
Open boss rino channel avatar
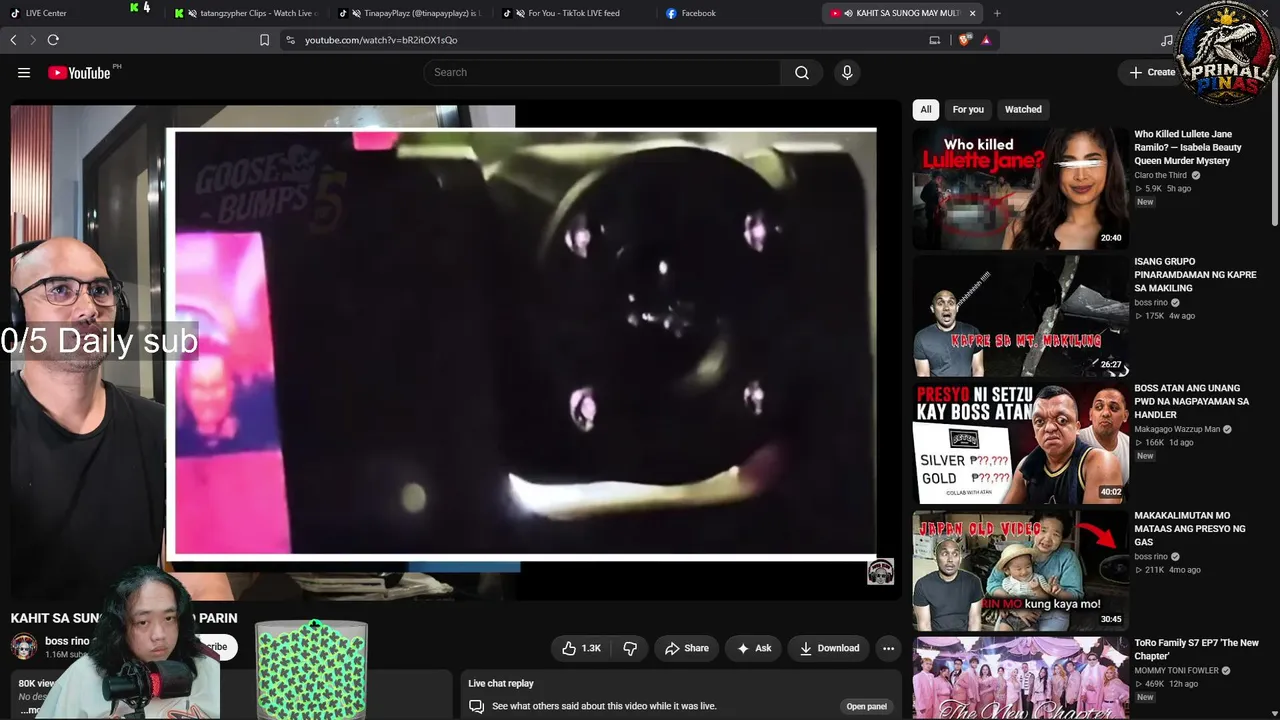point(24,646)
